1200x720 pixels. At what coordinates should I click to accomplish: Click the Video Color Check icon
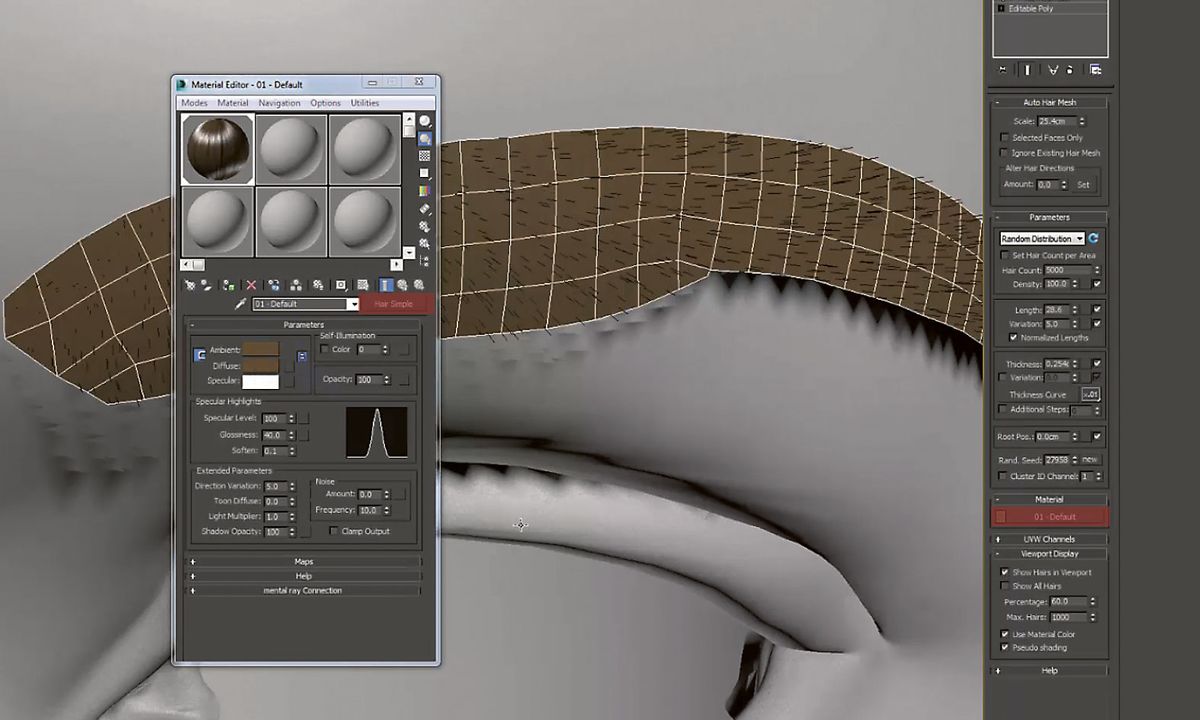(424, 191)
